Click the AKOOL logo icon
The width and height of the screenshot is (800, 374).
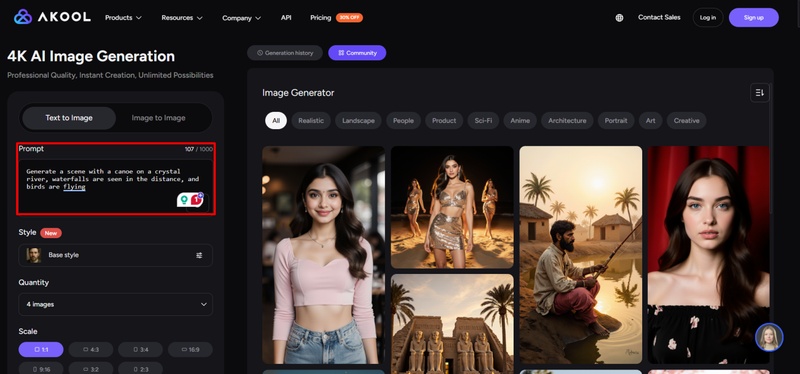point(23,17)
